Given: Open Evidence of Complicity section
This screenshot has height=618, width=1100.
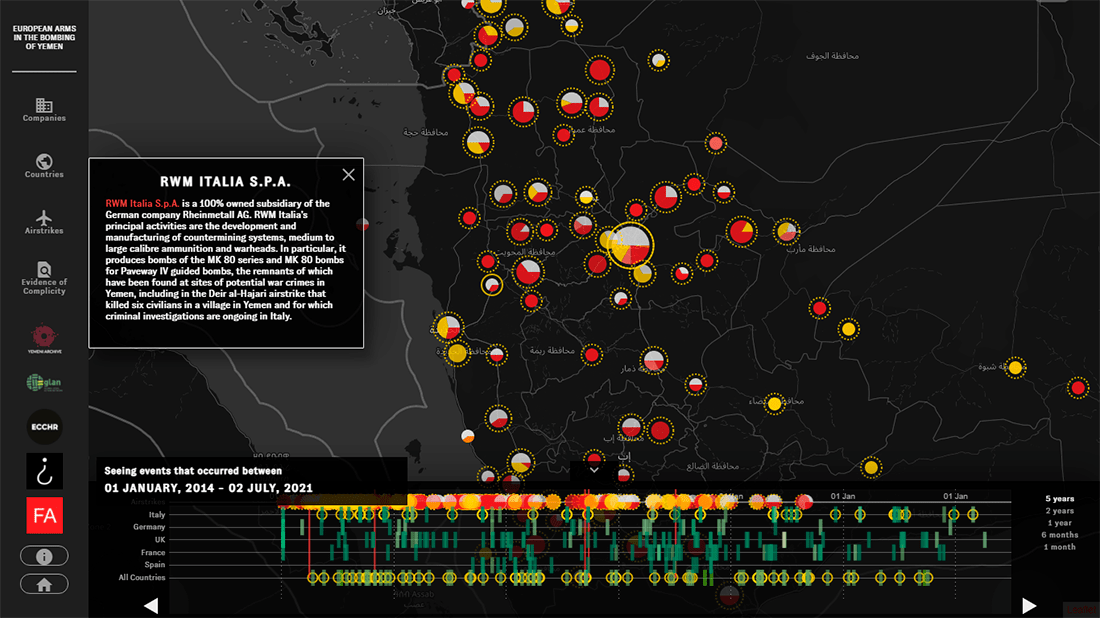Looking at the screenshot, I should click(44, 278).
